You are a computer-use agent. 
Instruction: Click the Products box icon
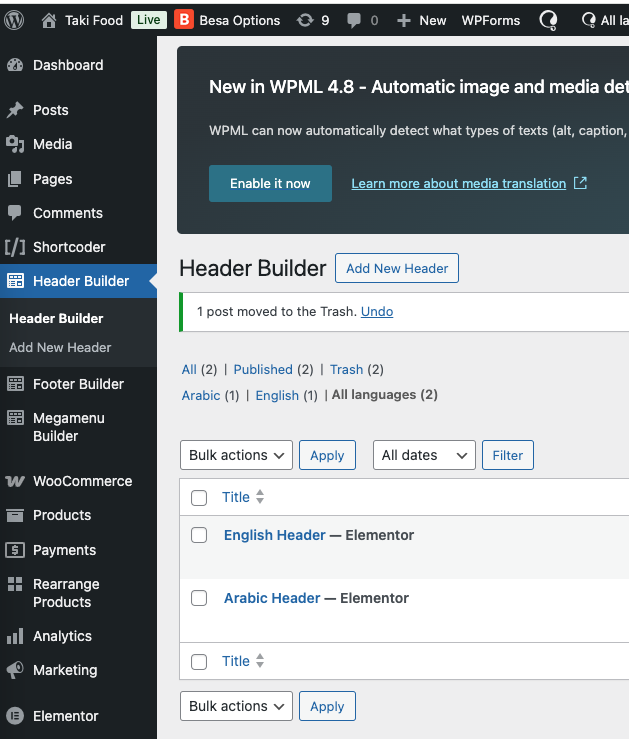tap(15, 515)
